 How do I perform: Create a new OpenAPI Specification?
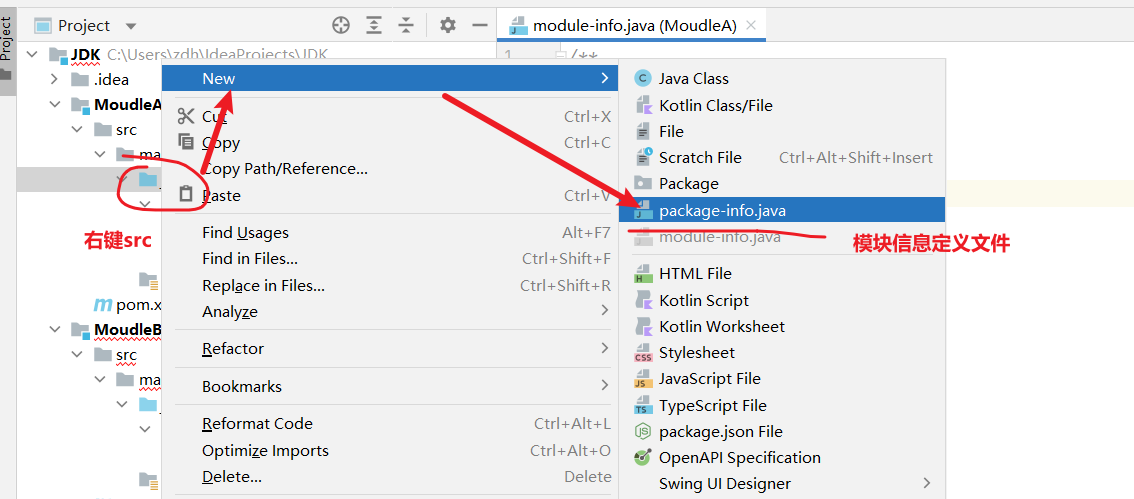[783, 457]
